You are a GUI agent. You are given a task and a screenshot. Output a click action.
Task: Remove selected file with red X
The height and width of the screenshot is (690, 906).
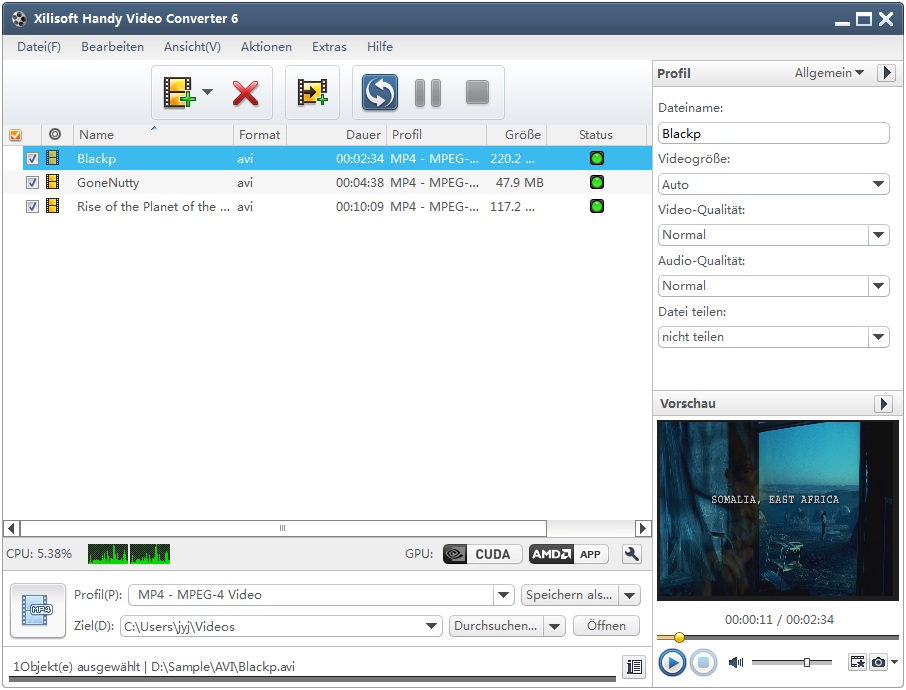pos(246,93)
